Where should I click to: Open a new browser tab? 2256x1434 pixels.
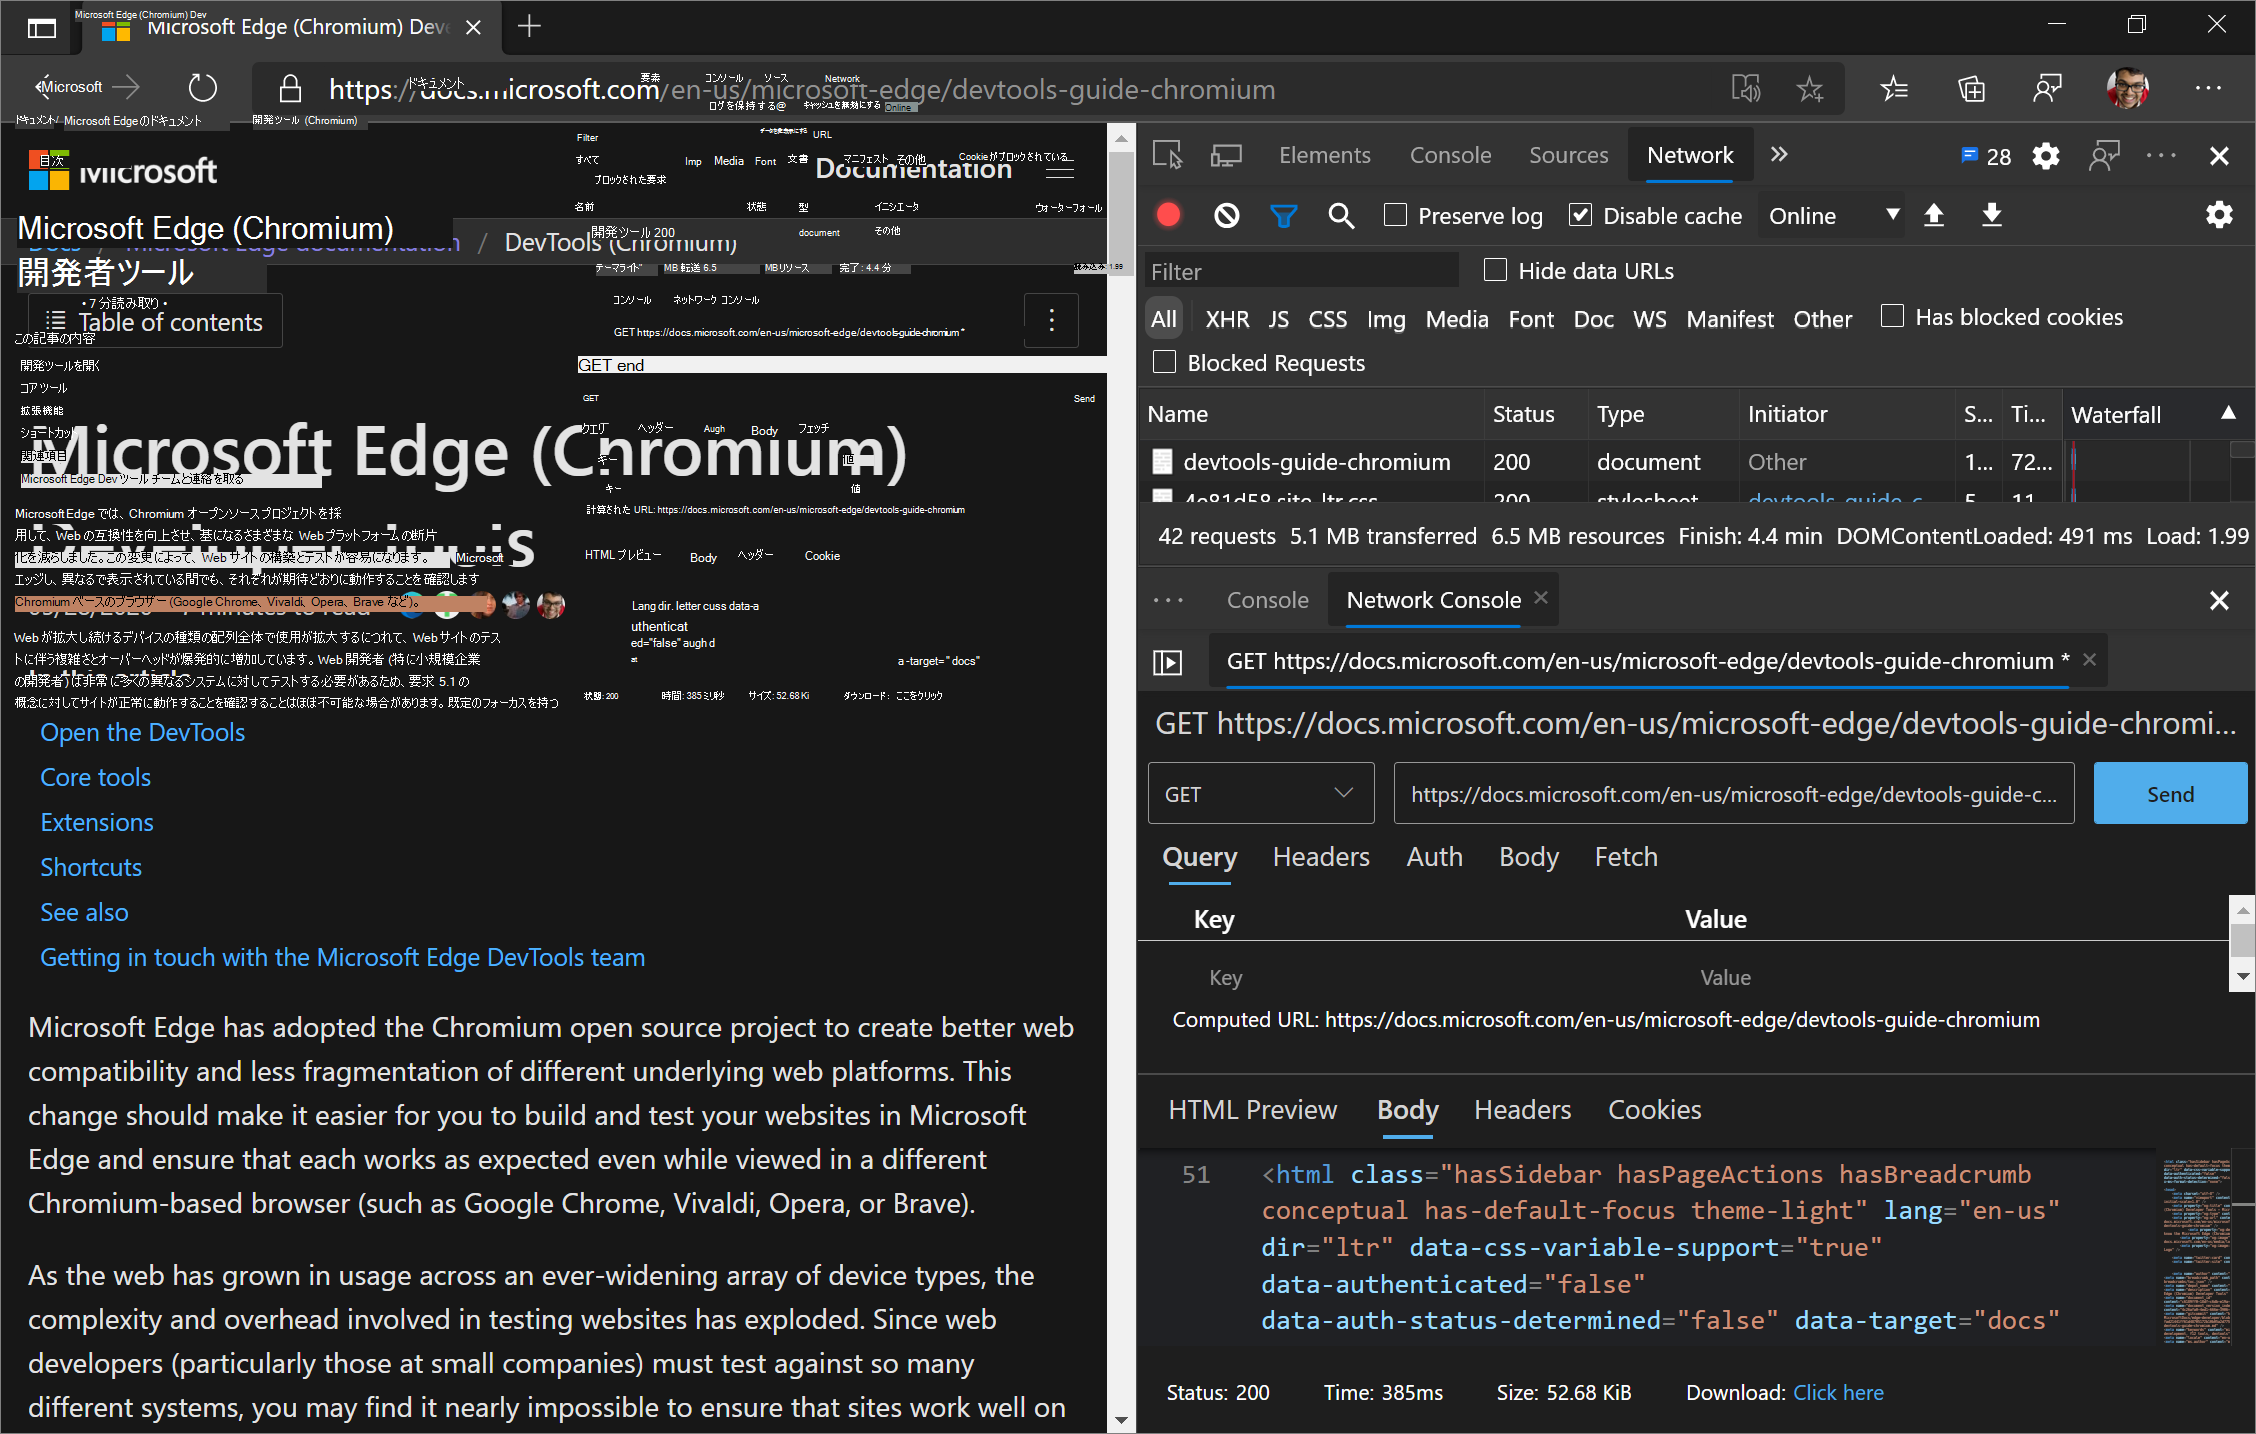click(x=529, y=27)
